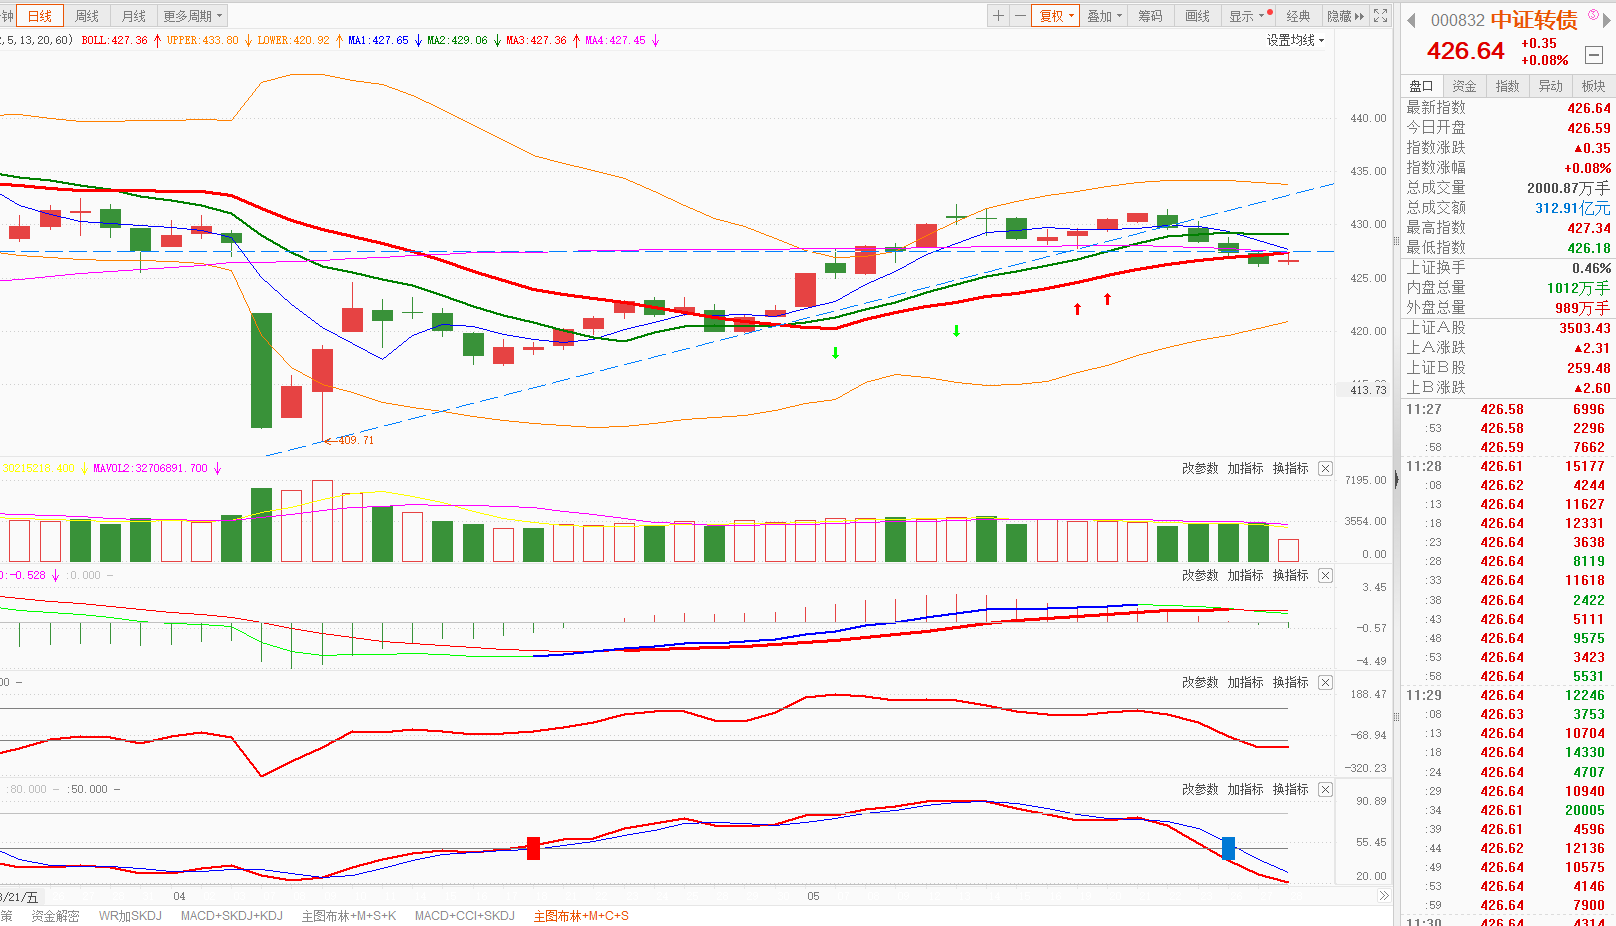Open the 设置均线 dropdown
The width and height of the screenshot is (1616, 926).
click(1295, 40)
